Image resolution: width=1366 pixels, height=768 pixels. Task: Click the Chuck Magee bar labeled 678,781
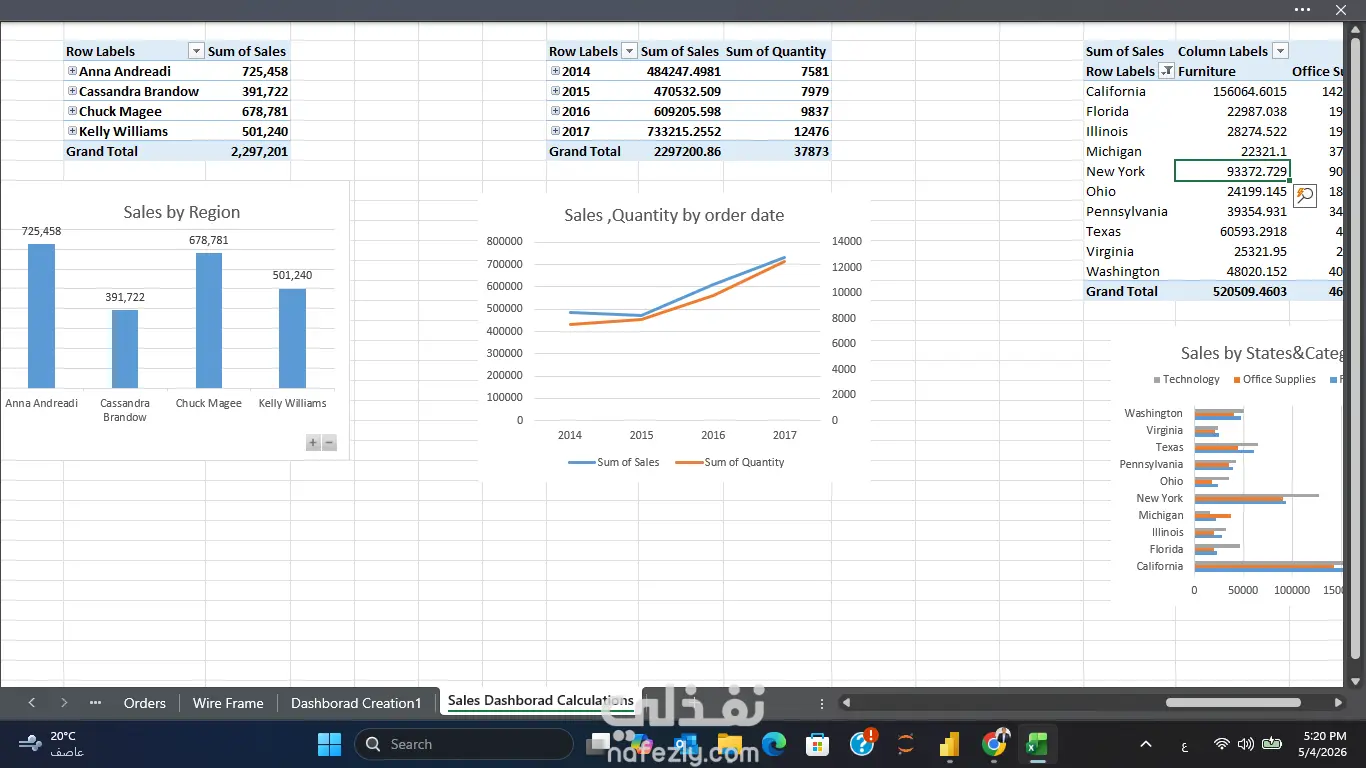209,320
